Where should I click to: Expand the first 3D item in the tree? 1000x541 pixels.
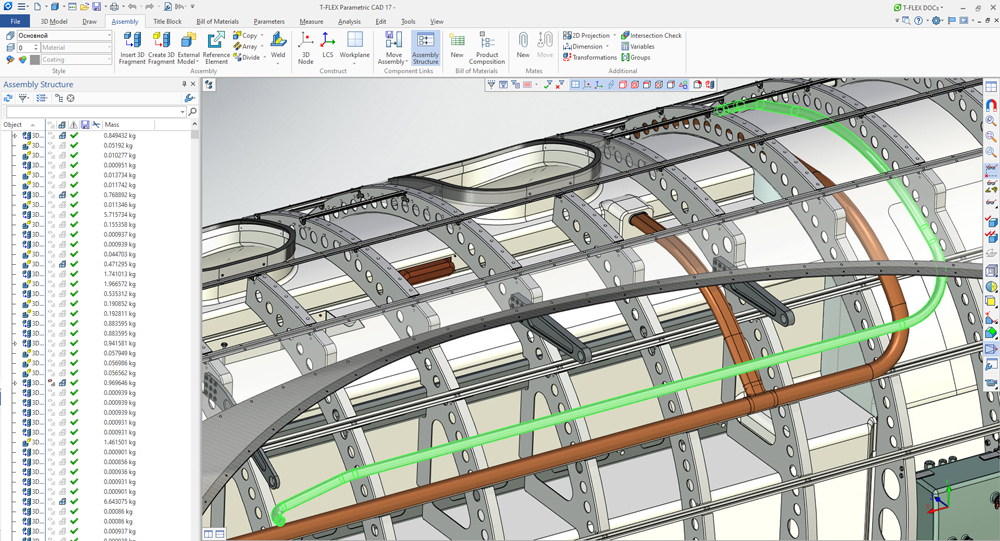[14, 135]
